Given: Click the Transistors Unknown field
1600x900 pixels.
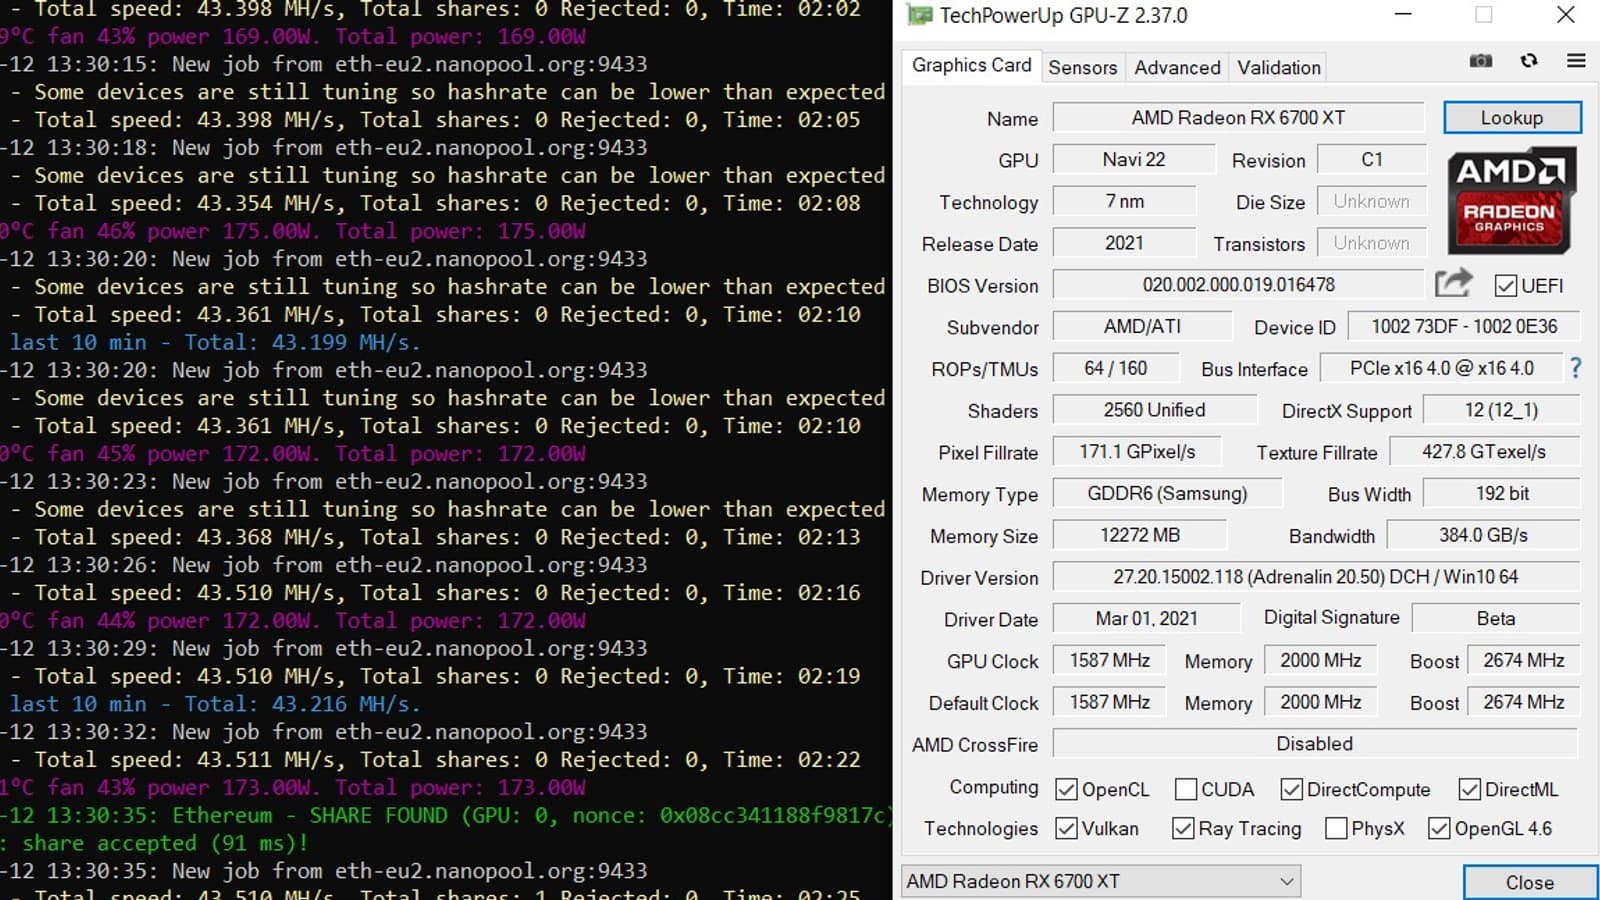Looking at the screenshot, I should pyautogui.click(x=1371, y=243).
